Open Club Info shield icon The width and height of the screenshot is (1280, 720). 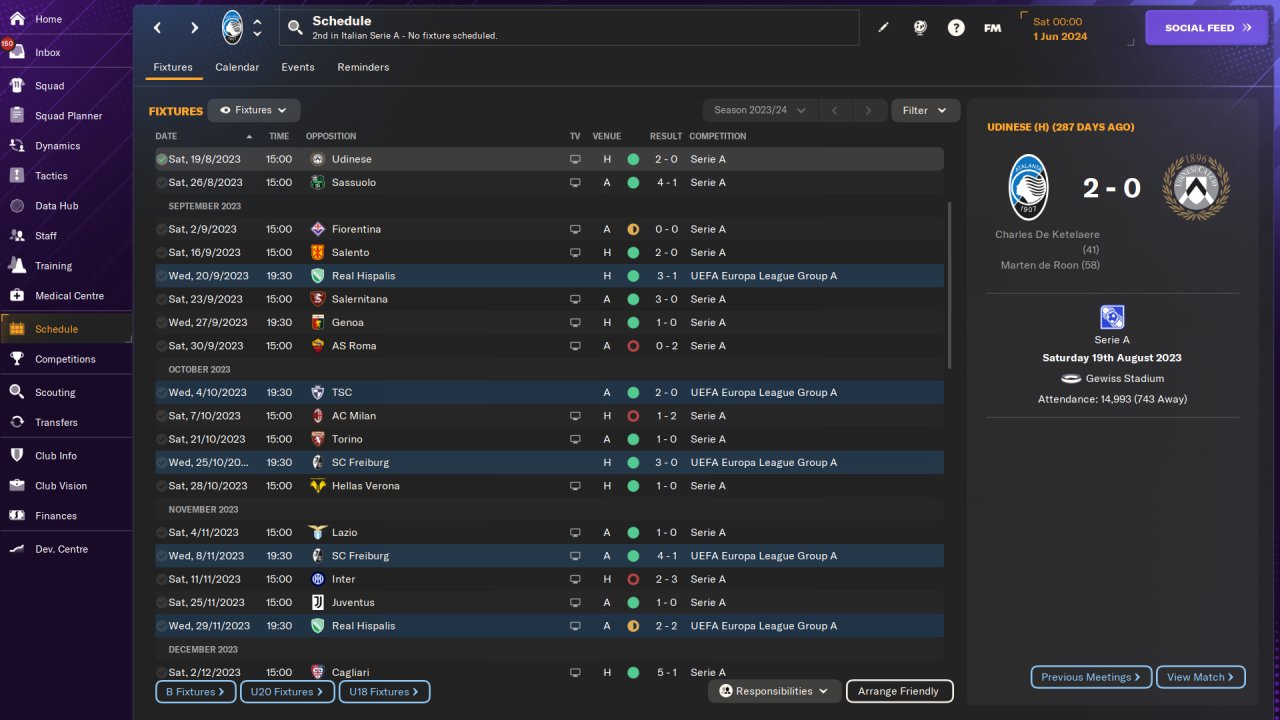tap(17, 456)
